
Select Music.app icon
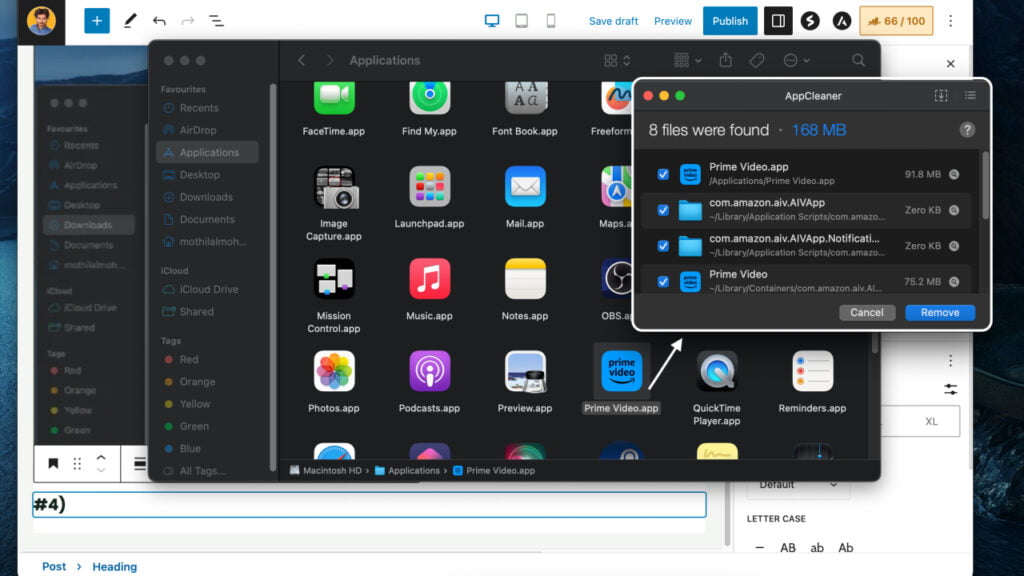pyautogui.click(x=429, y=279)
